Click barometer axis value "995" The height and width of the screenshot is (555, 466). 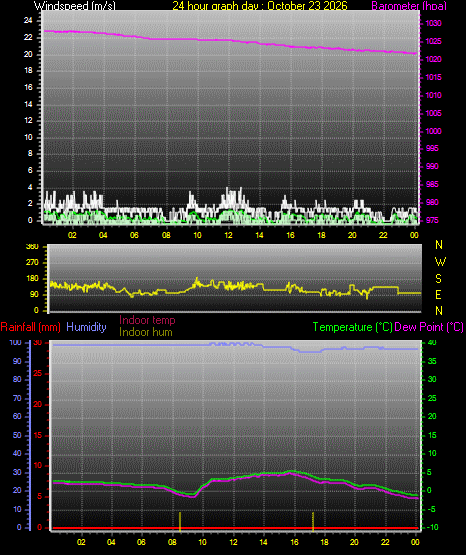click(x=432, y=148)
